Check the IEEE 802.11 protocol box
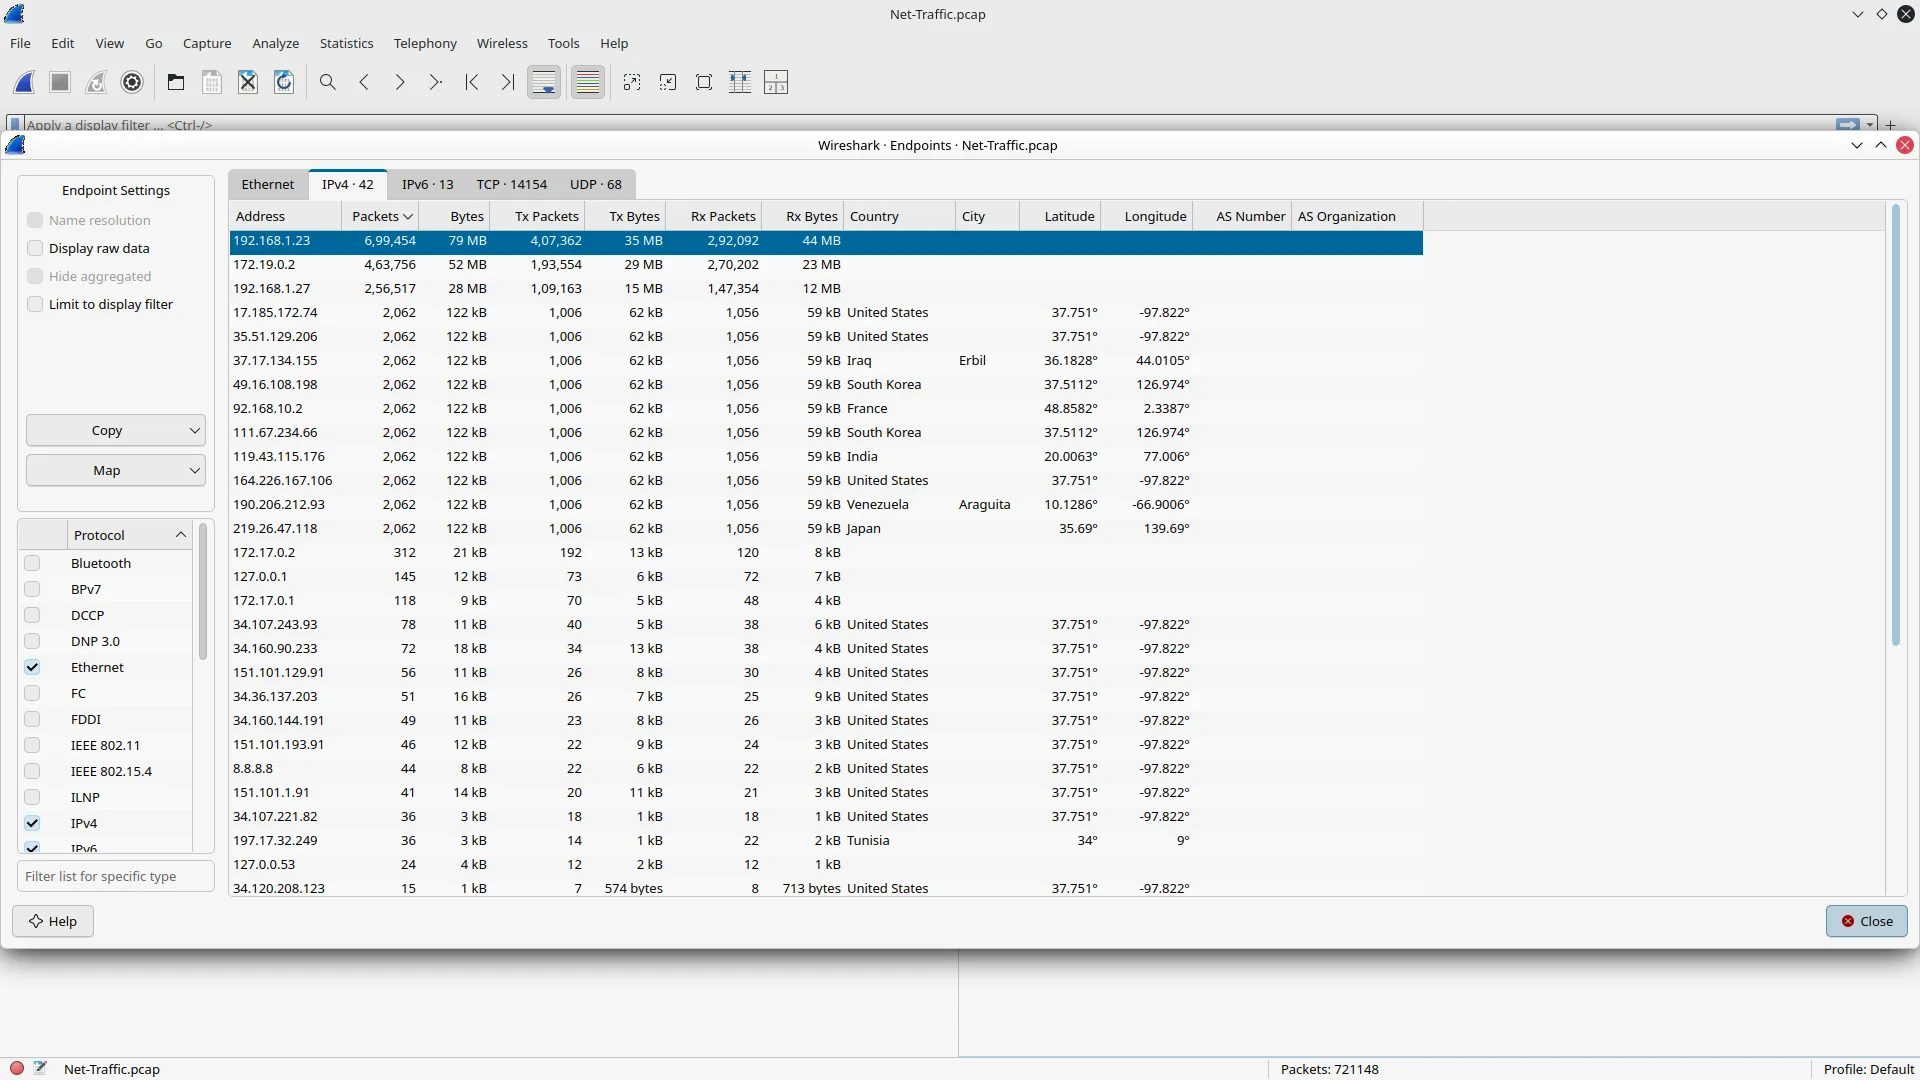 tap(32, 745)
